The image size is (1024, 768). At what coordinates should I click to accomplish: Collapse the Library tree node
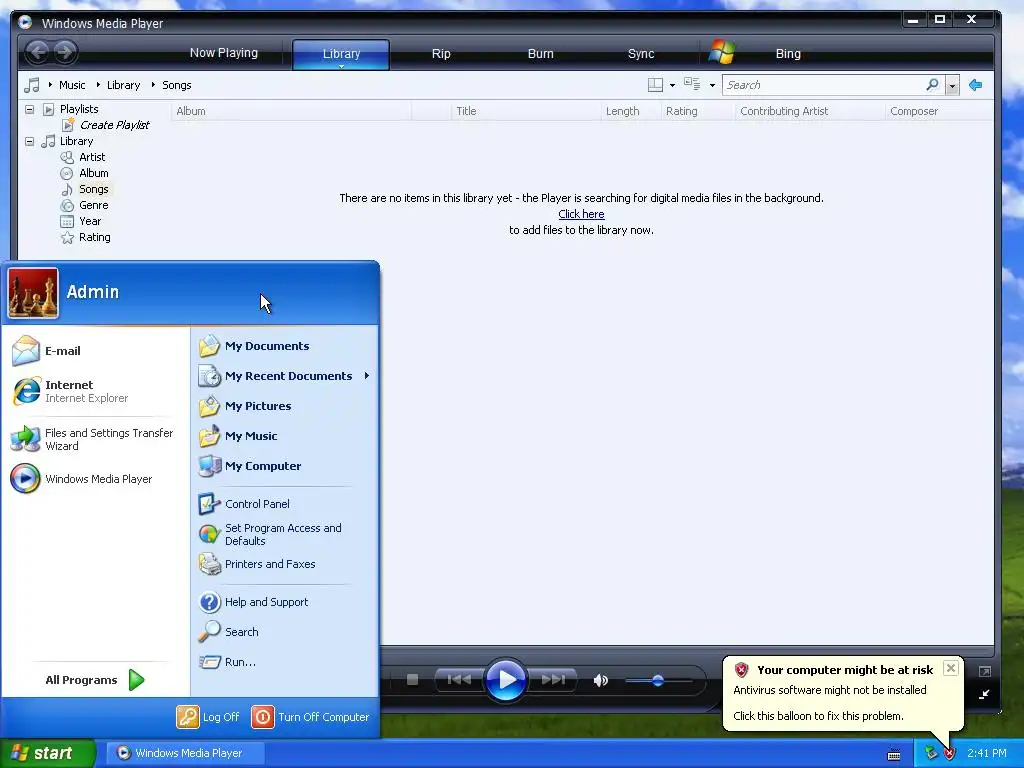tap(29, 141)
